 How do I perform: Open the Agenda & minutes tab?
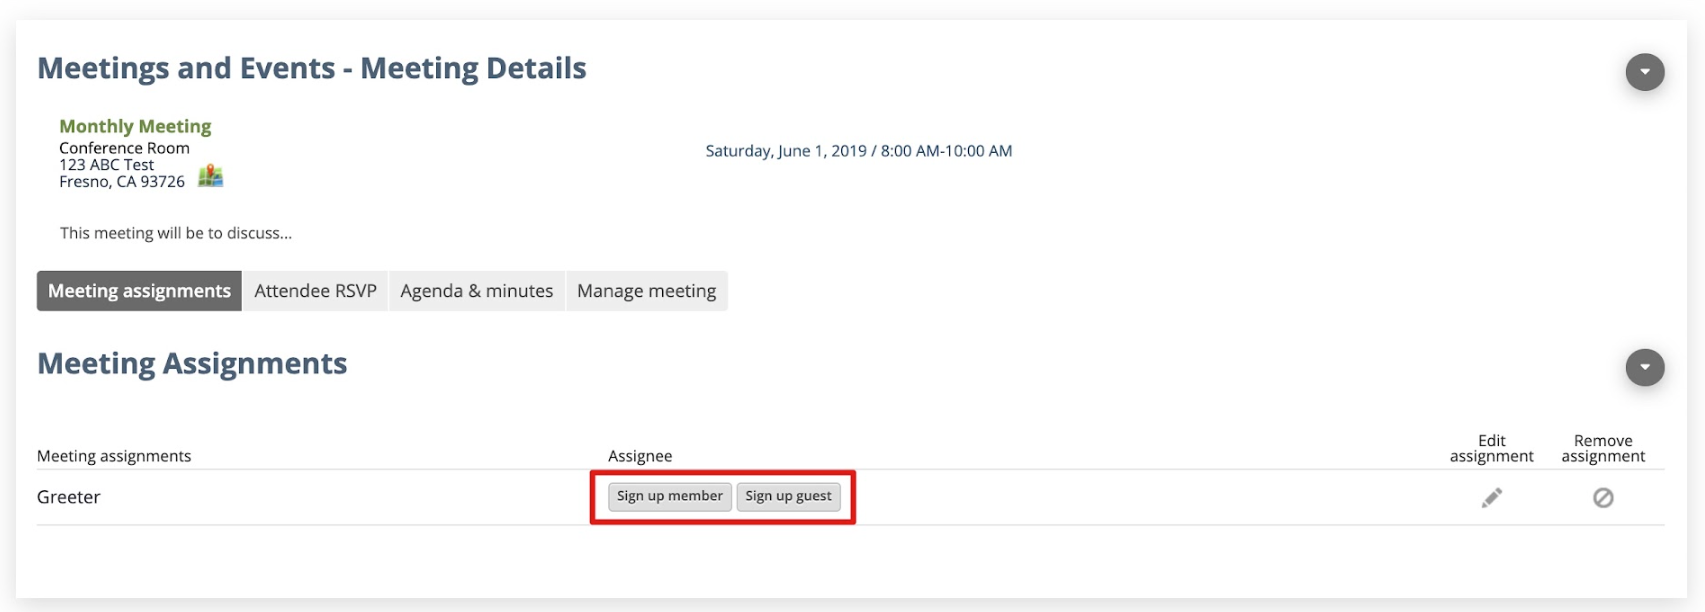tap(477, 291)
